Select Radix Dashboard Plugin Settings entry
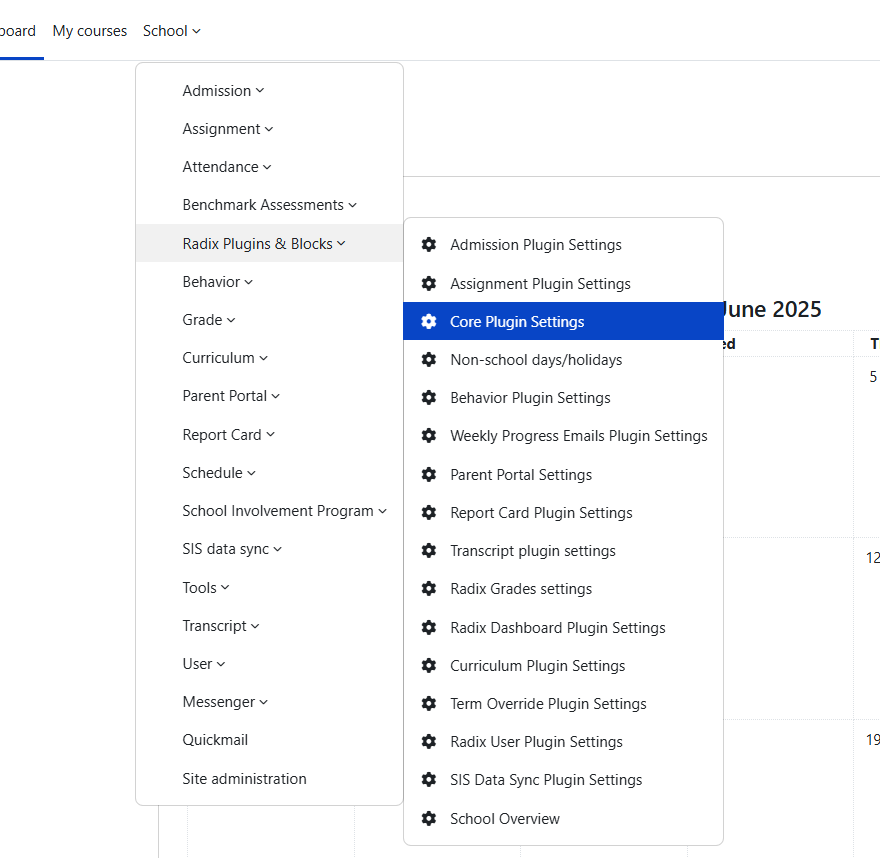Viewport: 880px width, 858px height. coord(557,628)
